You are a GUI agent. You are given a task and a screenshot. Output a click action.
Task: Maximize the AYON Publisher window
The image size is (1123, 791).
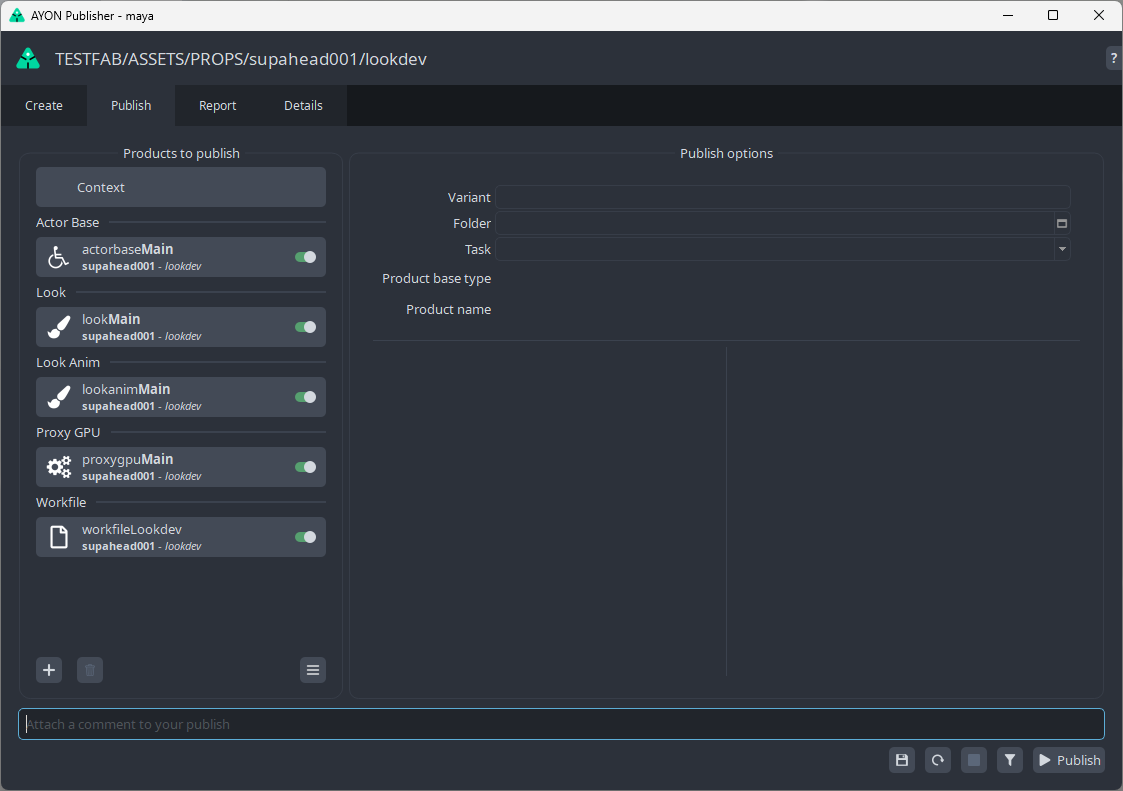1053,15
